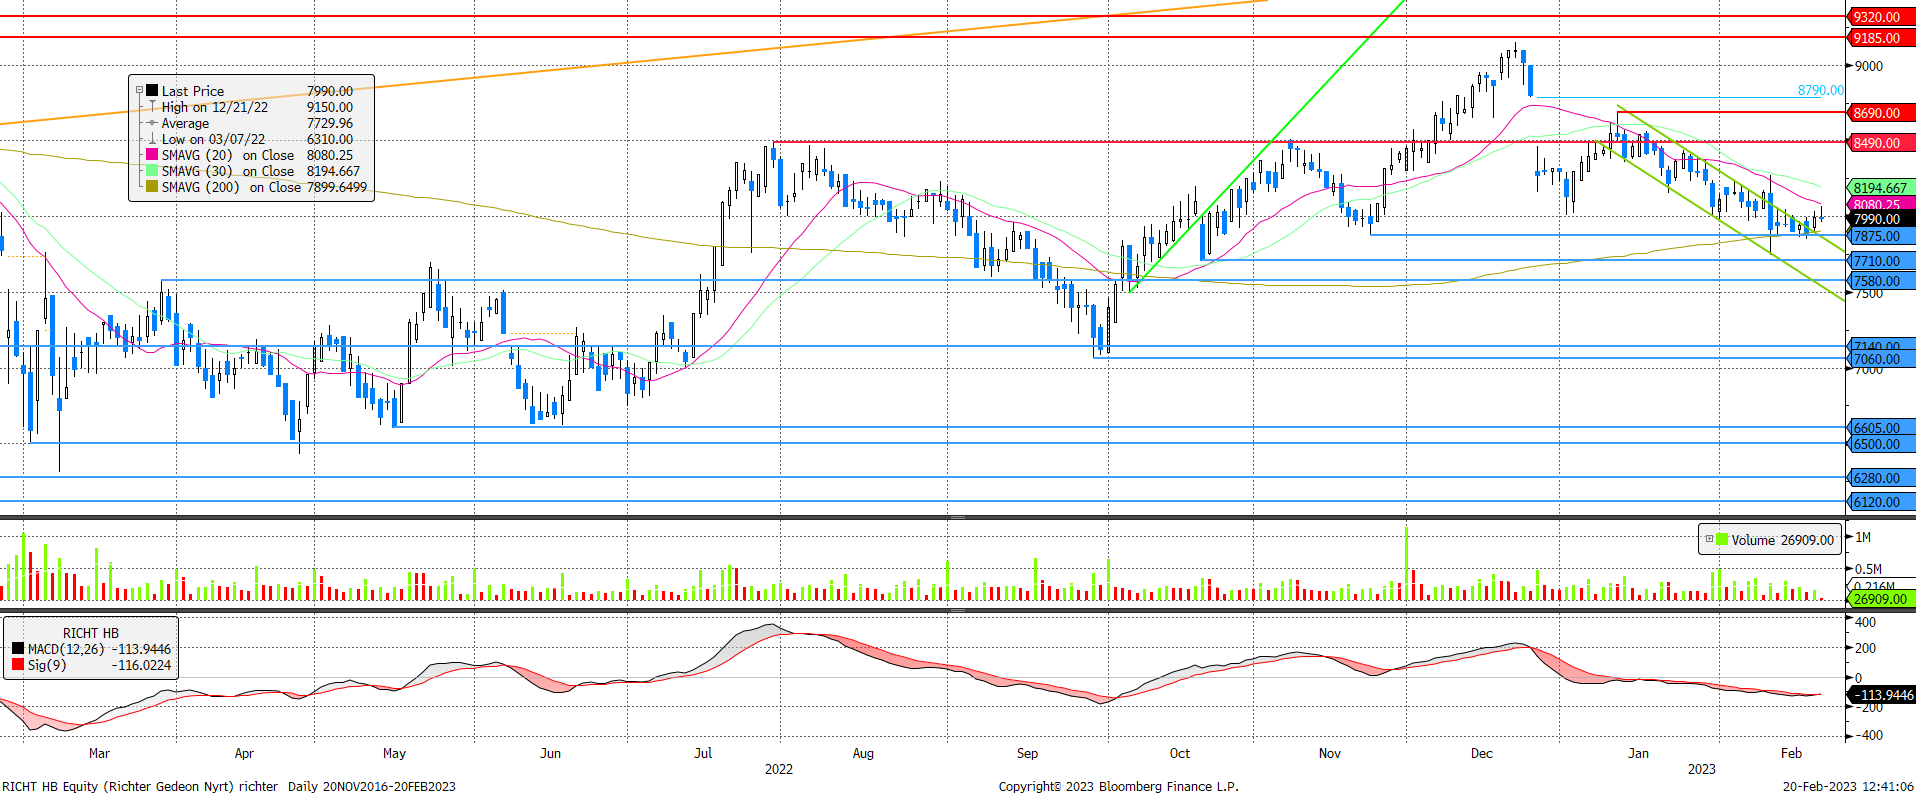The height and width of the screenshot is (795, 1916).
Task: Select the Average marker icon in legend
Action: pyautogui.click(x=152, y=122)
